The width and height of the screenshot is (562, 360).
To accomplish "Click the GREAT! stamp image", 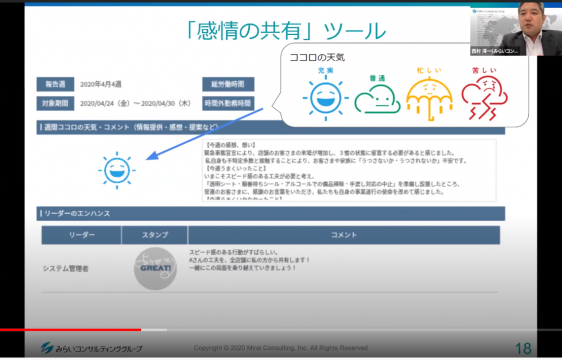I will click(x=155, y=268).
